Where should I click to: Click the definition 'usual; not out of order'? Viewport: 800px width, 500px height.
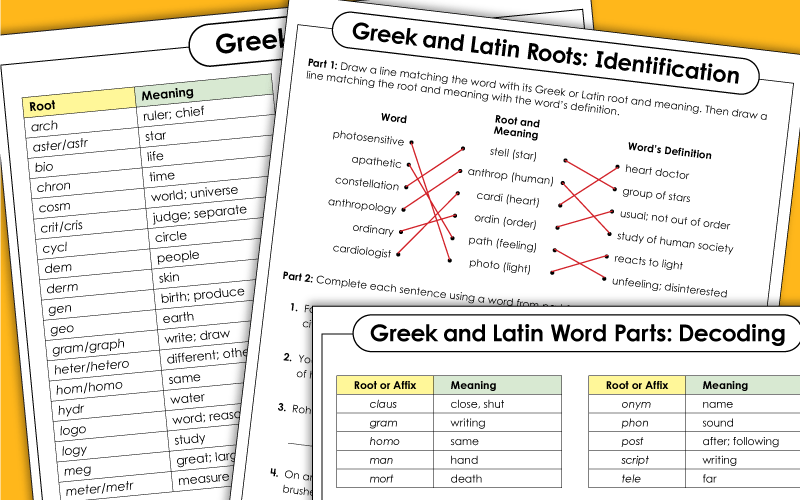click(x=674, y=219)
